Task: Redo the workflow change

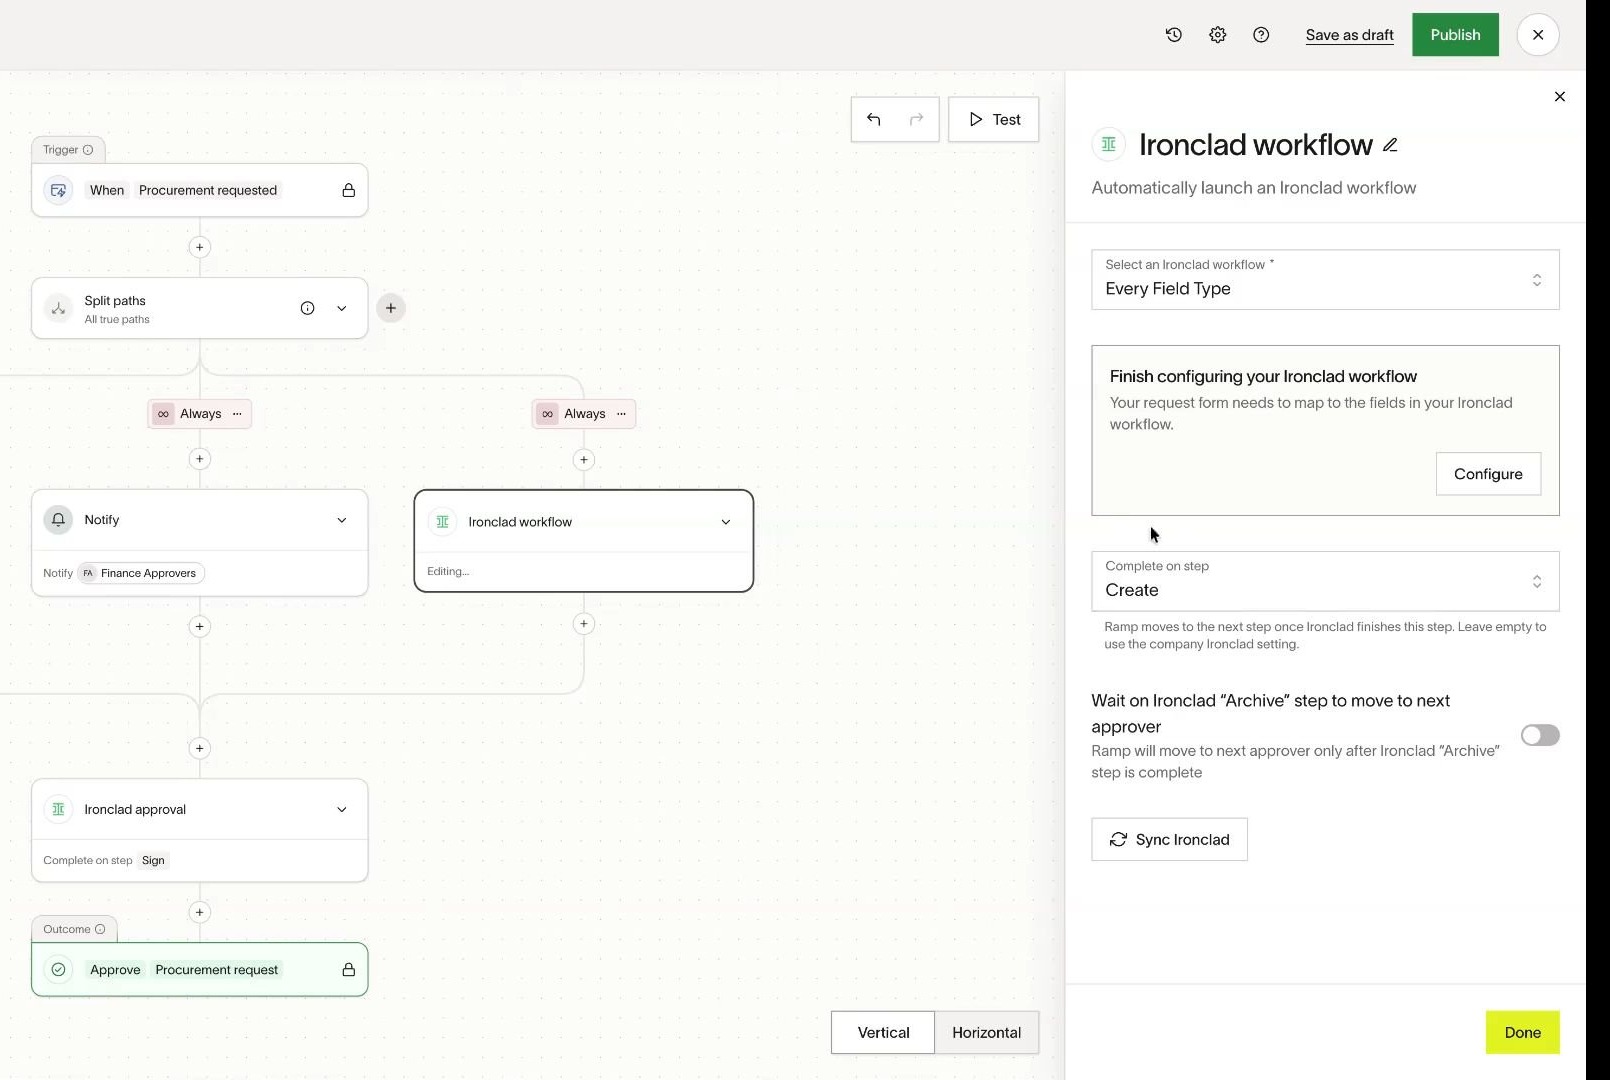Action: (x=916, y=119)
